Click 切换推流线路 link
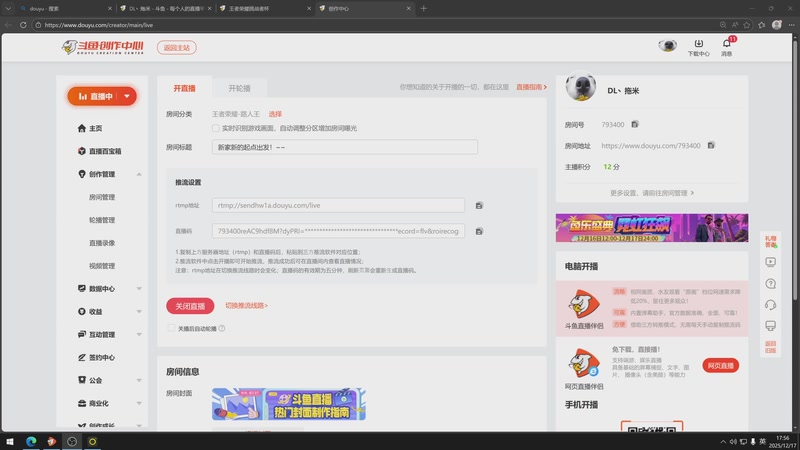Screen dimensions: 800x450 pos(246,305)
